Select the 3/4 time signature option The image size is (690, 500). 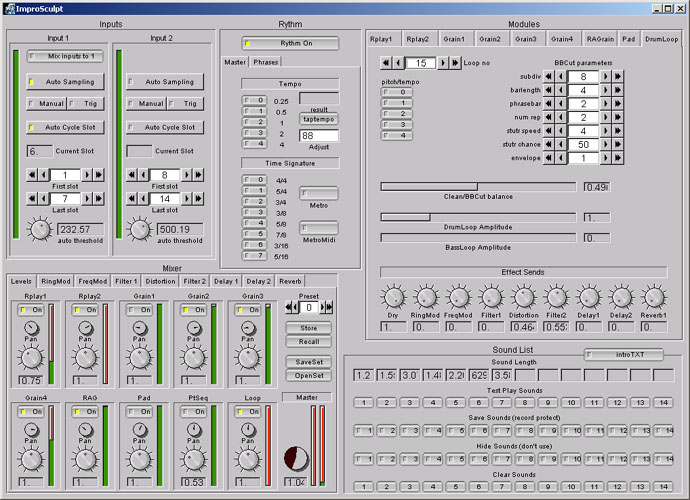coord(254,202)
